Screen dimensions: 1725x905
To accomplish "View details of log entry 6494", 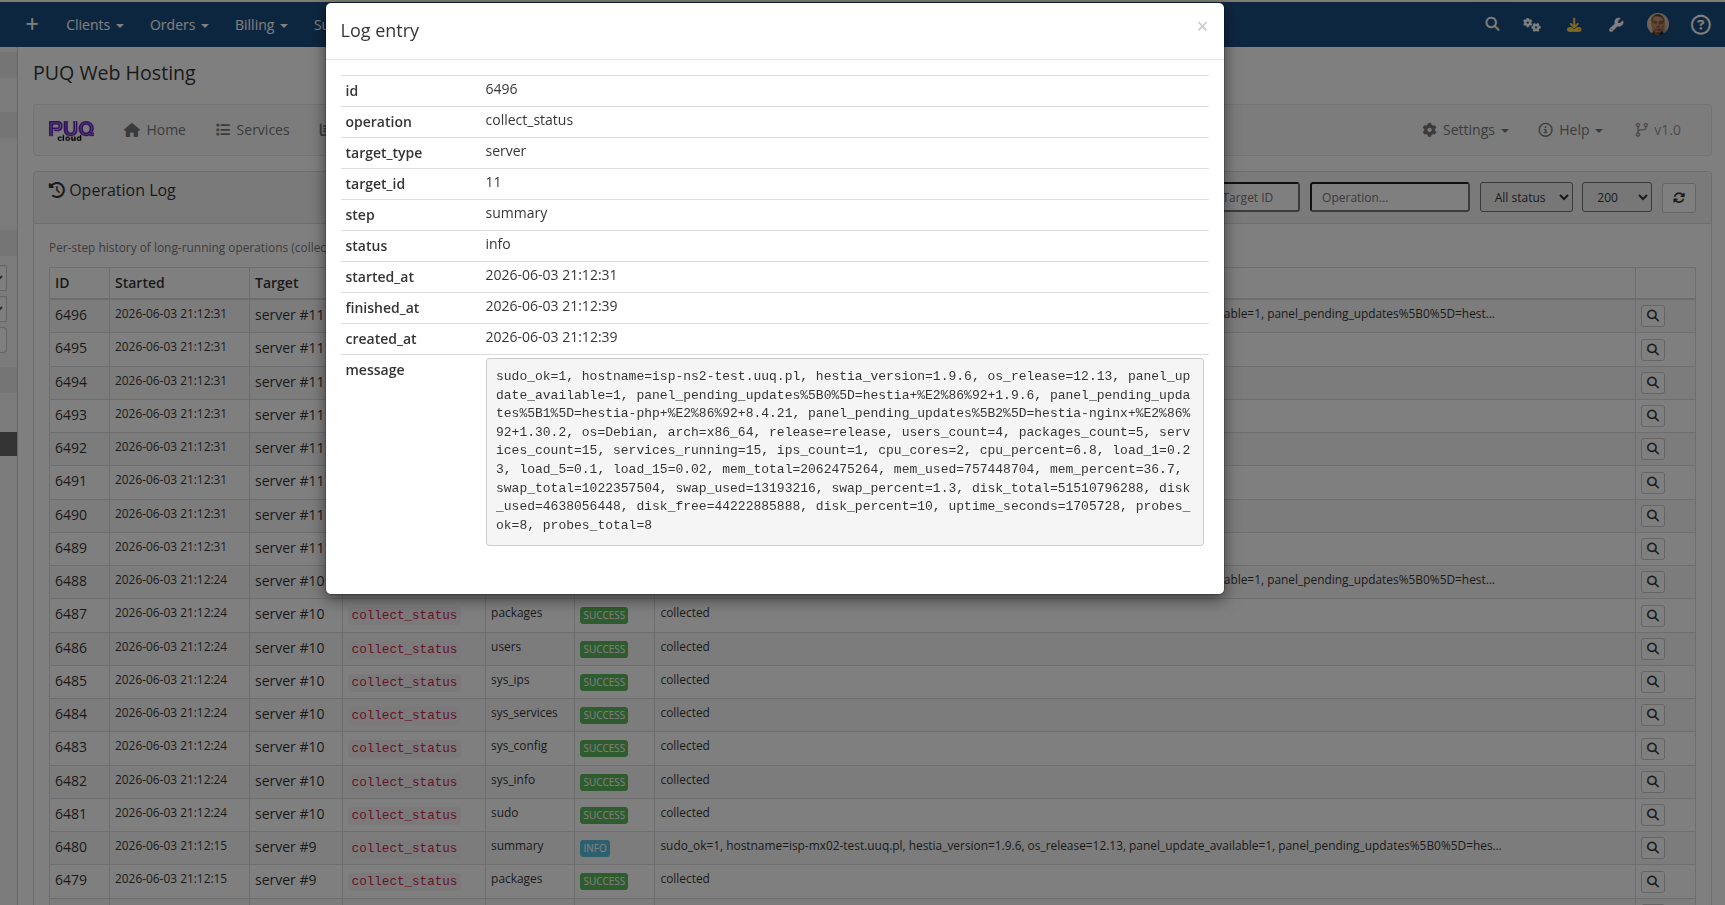I will point(1653,382).
